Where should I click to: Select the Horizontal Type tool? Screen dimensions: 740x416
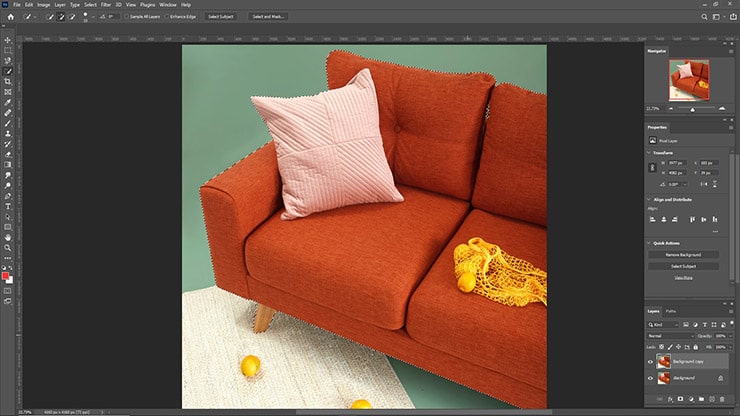[x=8, y=205]
